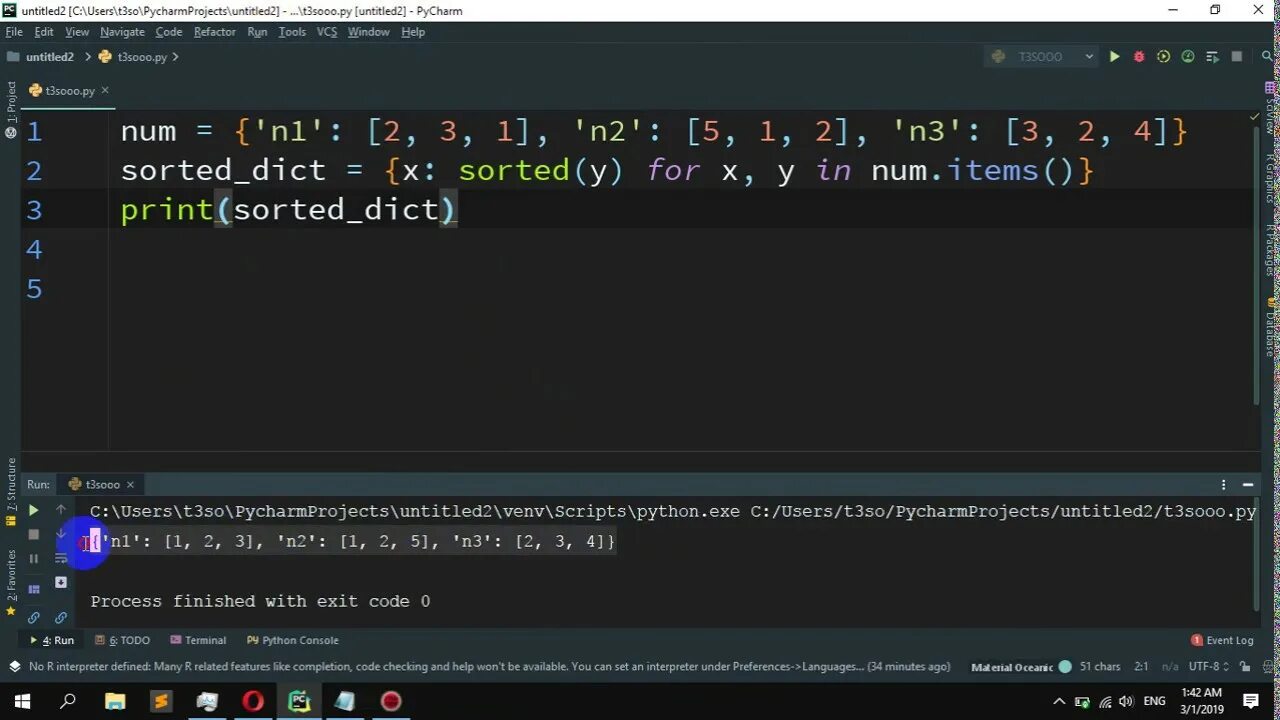Screen dimensions: 1280x720
Task: Switch to the 6: TODO tab
Action: (123, 640)
